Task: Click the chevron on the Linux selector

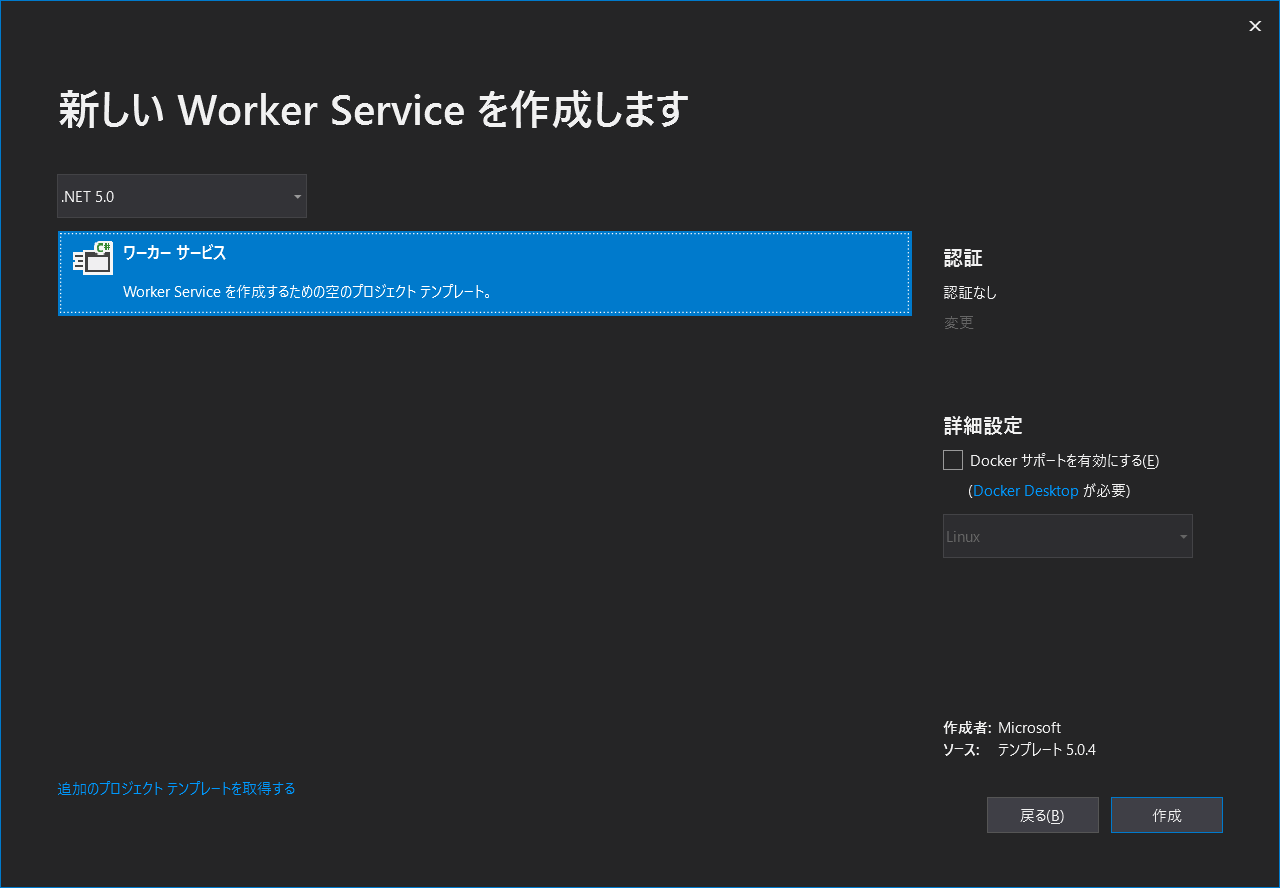Action: coord(1182,536)
